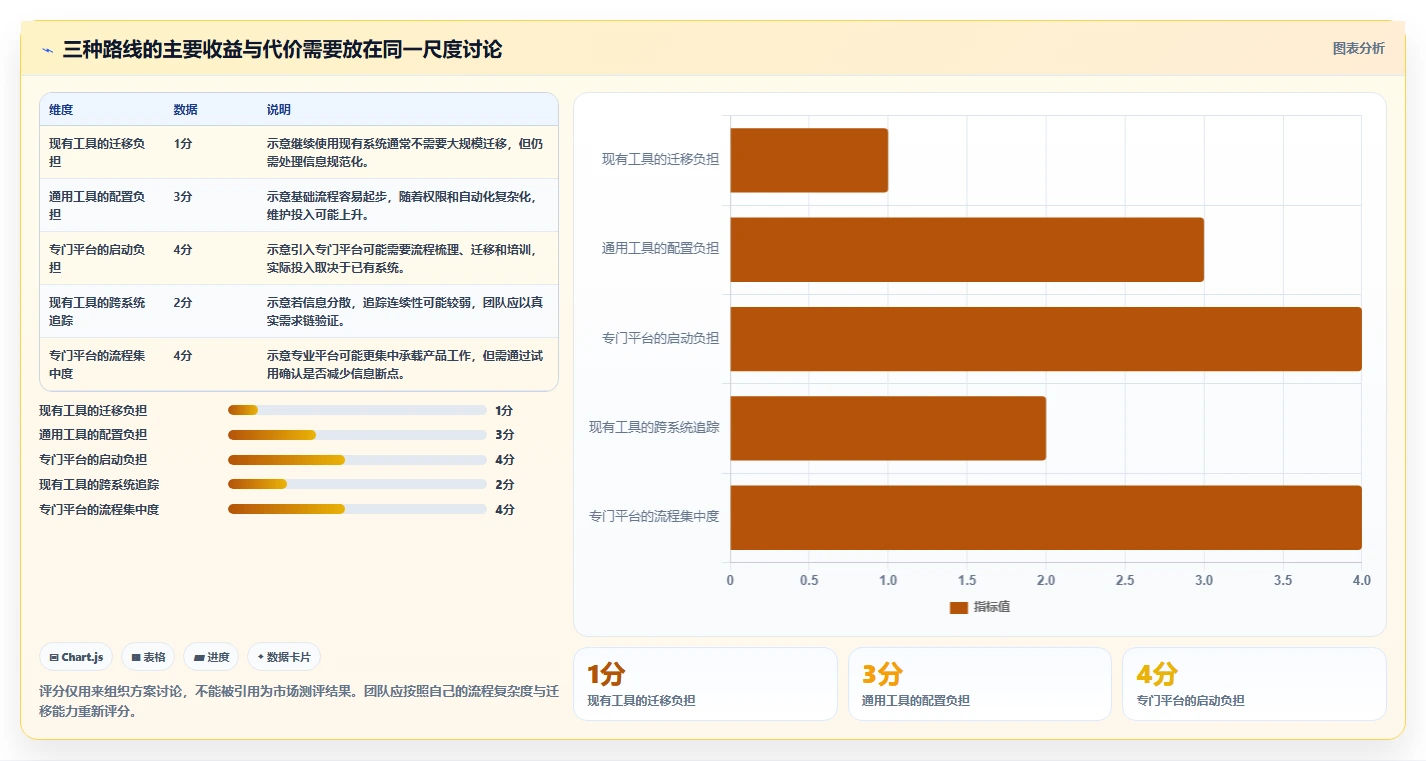This screenshot has height=761, width=1426.
Task: Click the 专门平台的流程集中度 progress bar
Action: [x=357, y=510]
